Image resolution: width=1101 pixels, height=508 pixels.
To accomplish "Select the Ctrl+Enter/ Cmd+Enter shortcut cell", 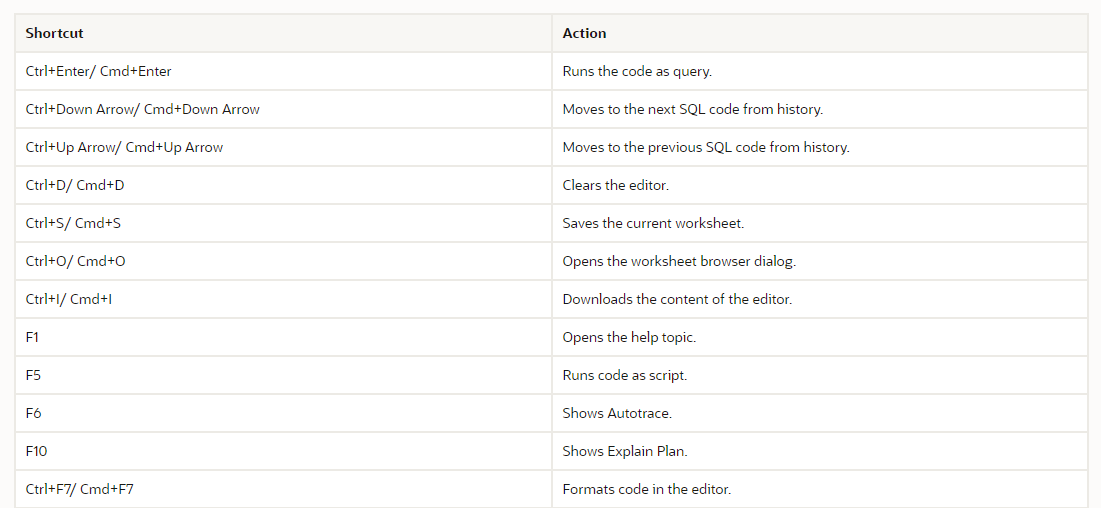I will [283, 71].
